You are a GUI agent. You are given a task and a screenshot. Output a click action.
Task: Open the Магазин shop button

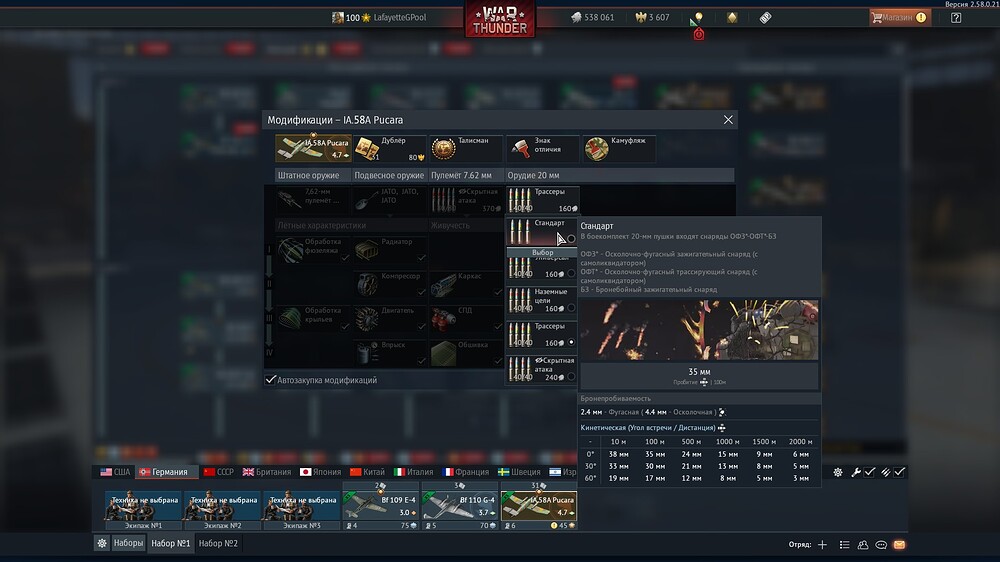(x=899, y=17)
